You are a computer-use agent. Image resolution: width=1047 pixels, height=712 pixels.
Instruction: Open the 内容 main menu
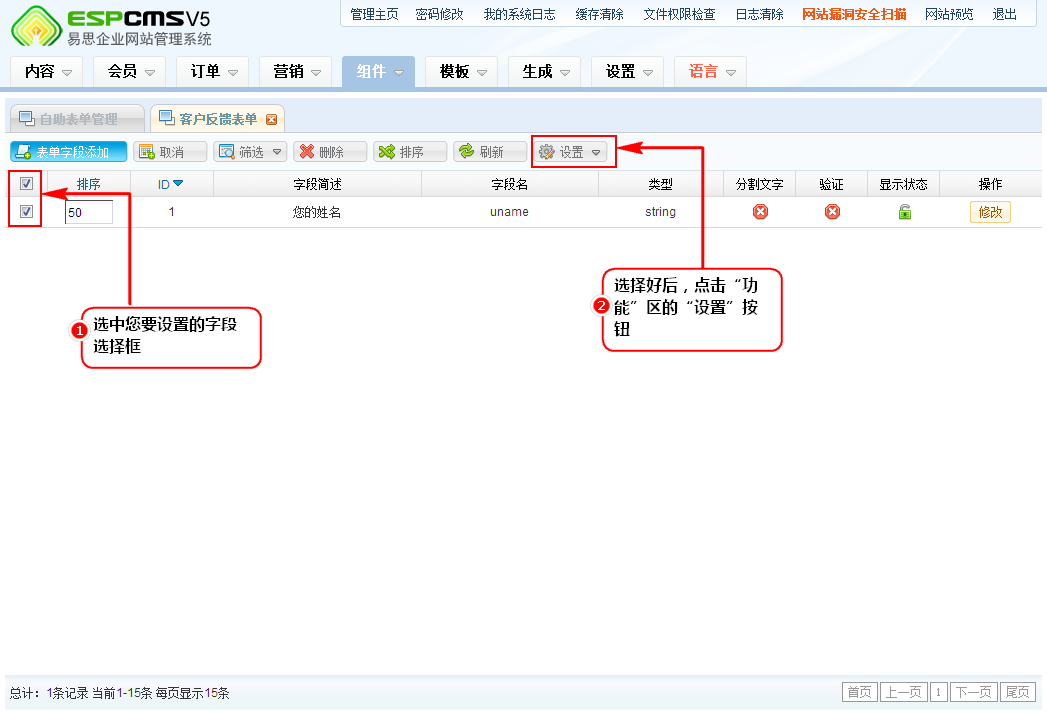47,71
